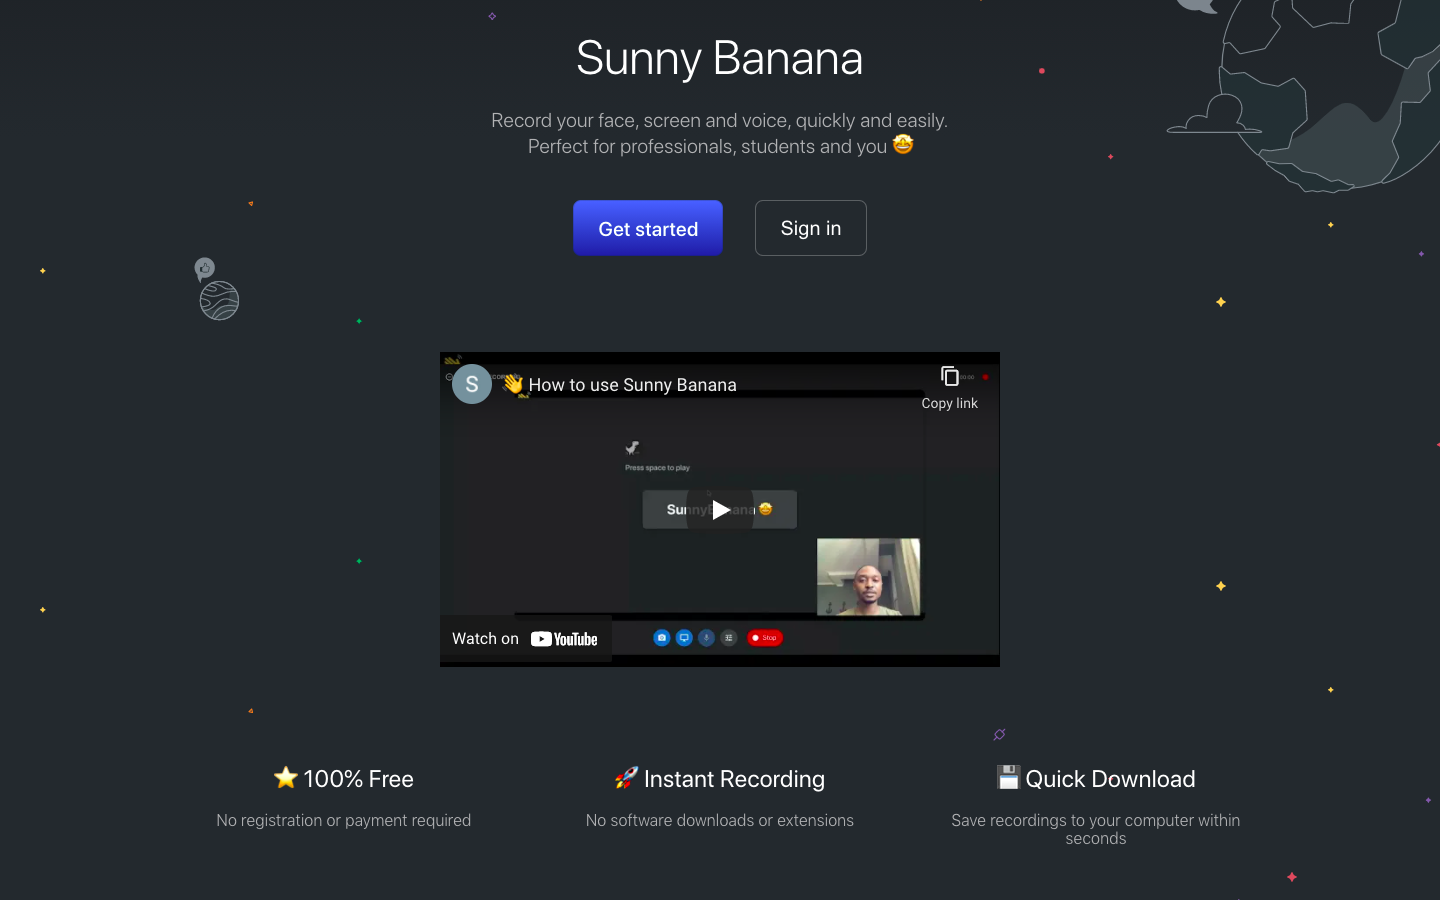Click the S profile avatar in the video
Viewport: 1440px width, 900px height.
[471, 384]
